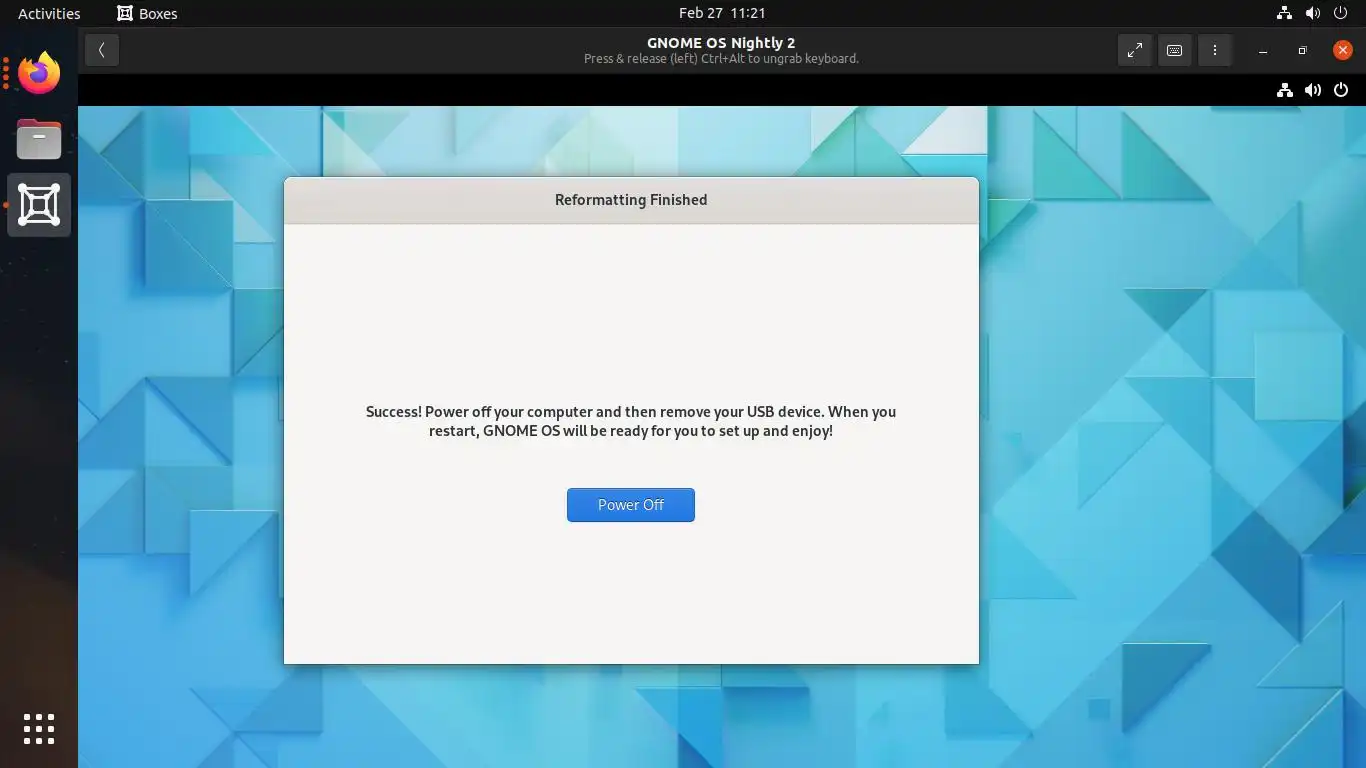The height and width of the screenshot is (768, 1366).
Task: Close the Boxes window
Action: [x=1342, y=50]
